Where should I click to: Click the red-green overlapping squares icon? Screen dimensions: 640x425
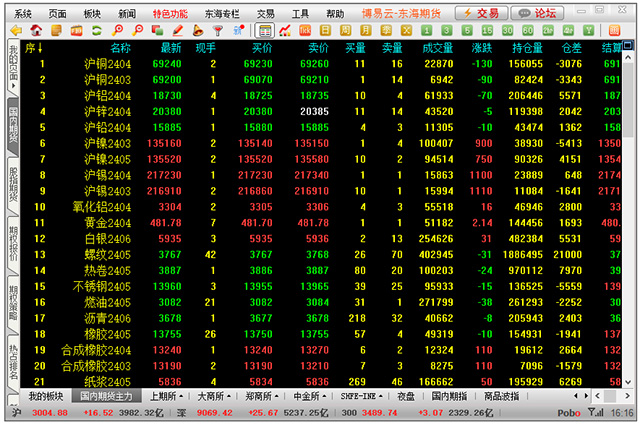tap(158, 30)
